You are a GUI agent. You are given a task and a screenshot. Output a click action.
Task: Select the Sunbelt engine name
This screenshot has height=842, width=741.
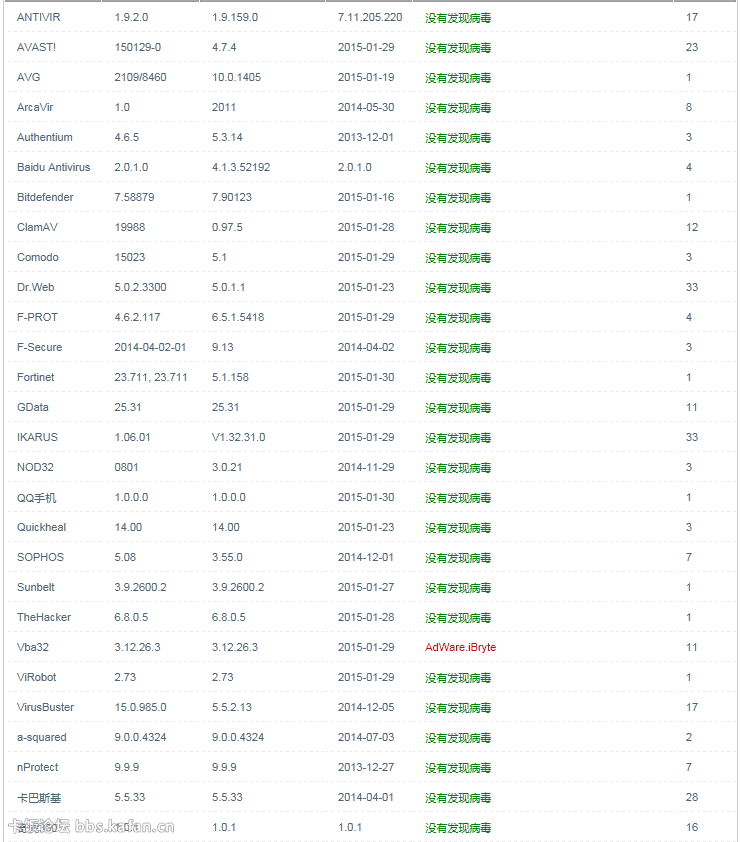point(35,587)
